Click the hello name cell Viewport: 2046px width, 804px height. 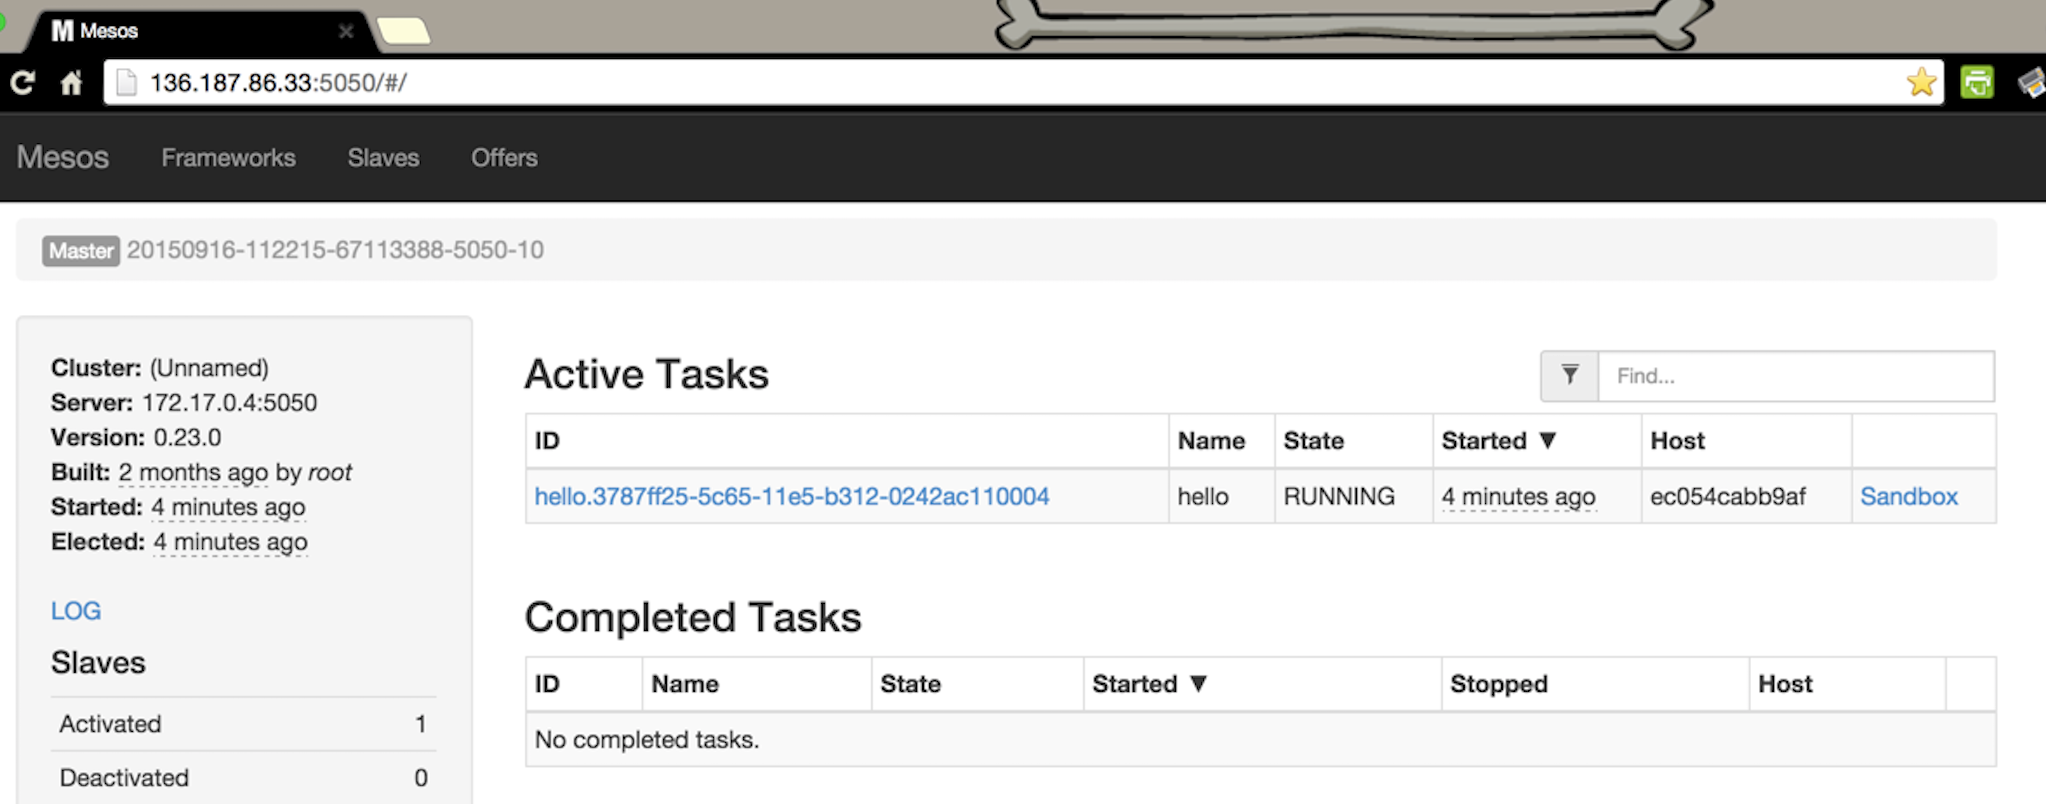click(1203, 496)
